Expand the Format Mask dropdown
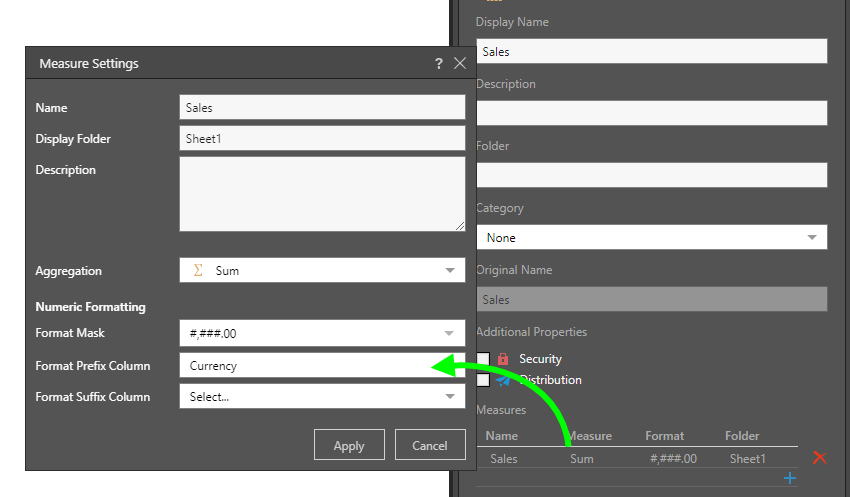 click(449, 333)
